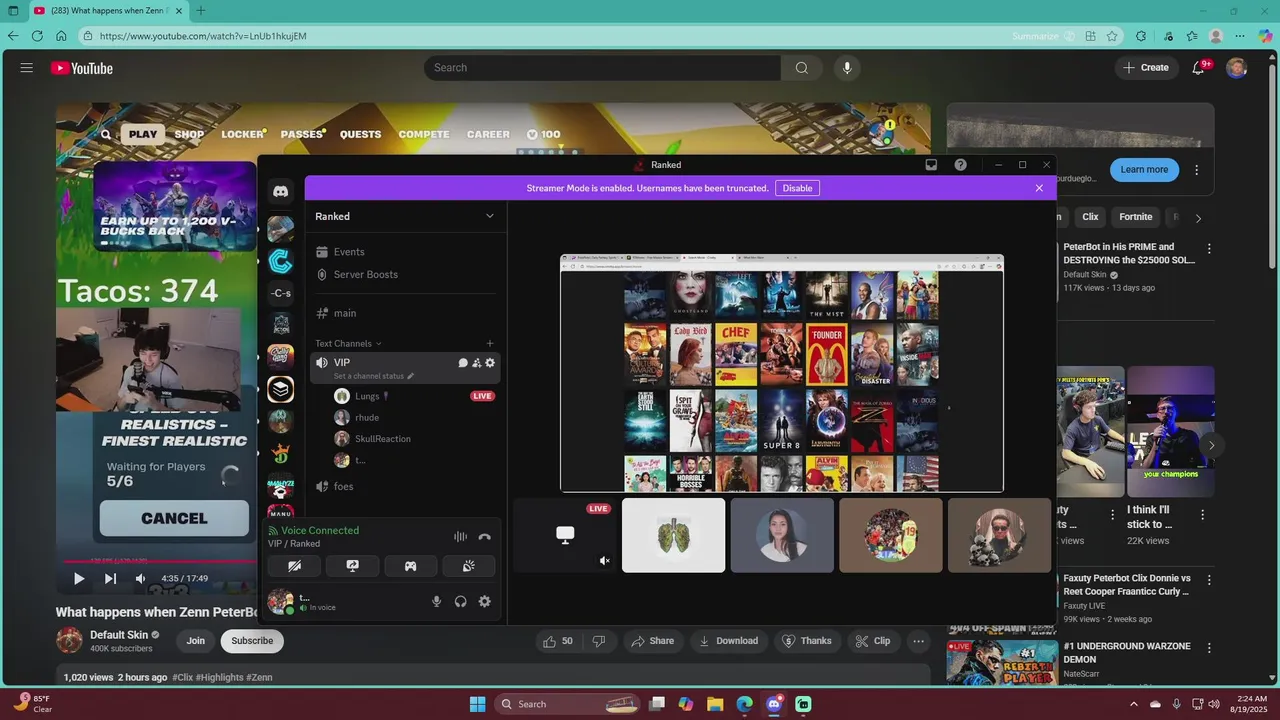Open options for PeterBot PRIME video

click(1209, 248)
